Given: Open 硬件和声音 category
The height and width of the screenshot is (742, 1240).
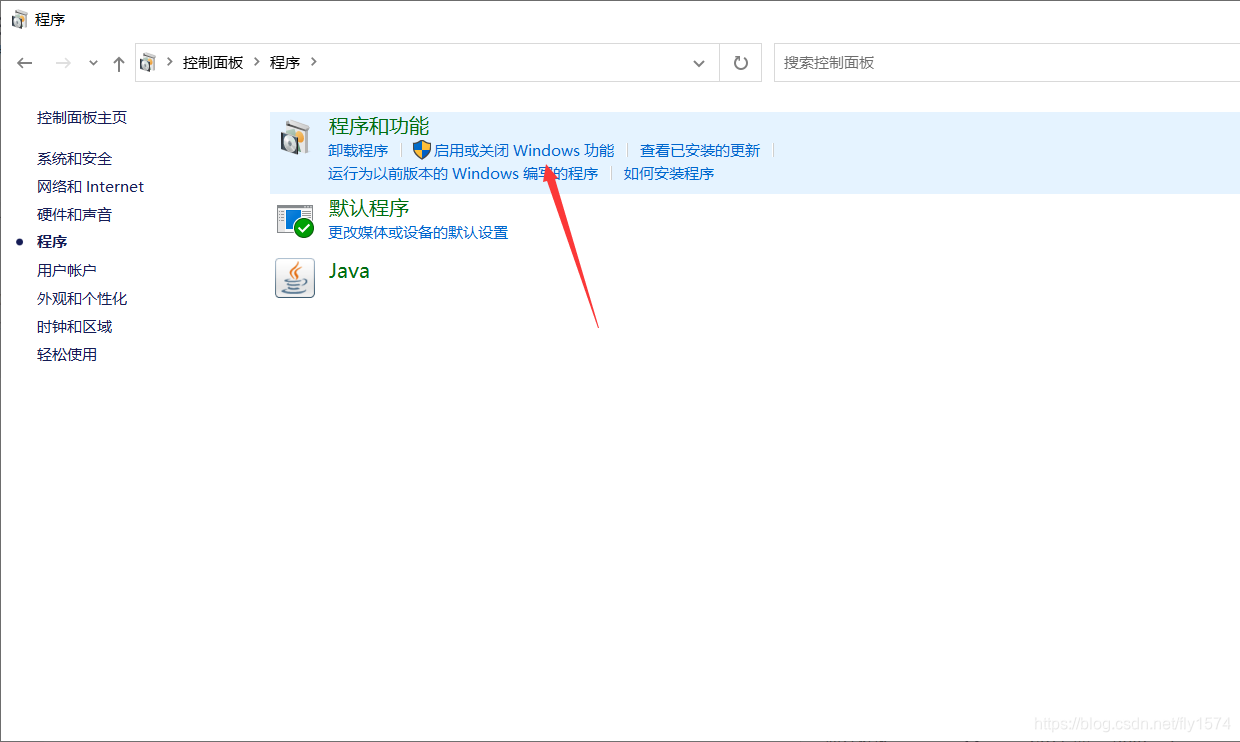Looking at the screenshot, I should point(75,214).
